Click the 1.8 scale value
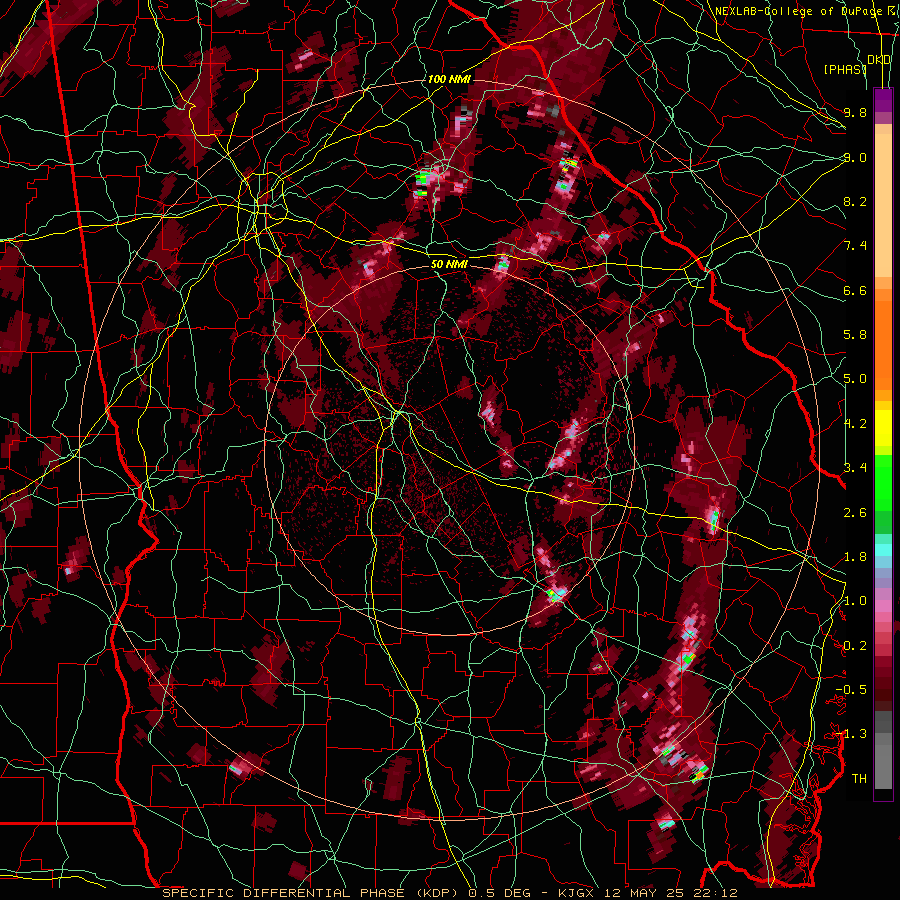The width and height of the screenshot is (900, 900). [x=855, y=557]
